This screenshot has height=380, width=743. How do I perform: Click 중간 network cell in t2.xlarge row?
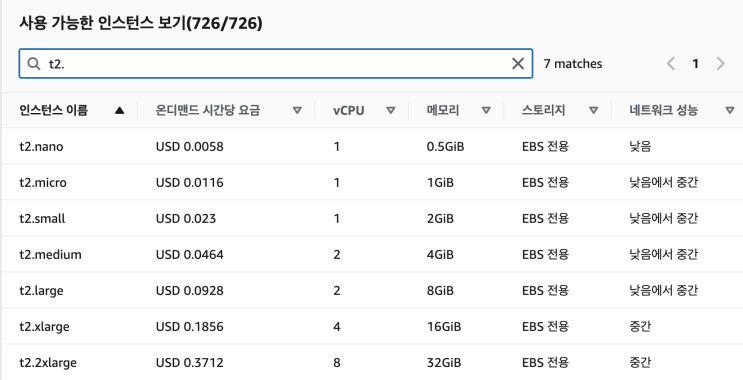640,326
